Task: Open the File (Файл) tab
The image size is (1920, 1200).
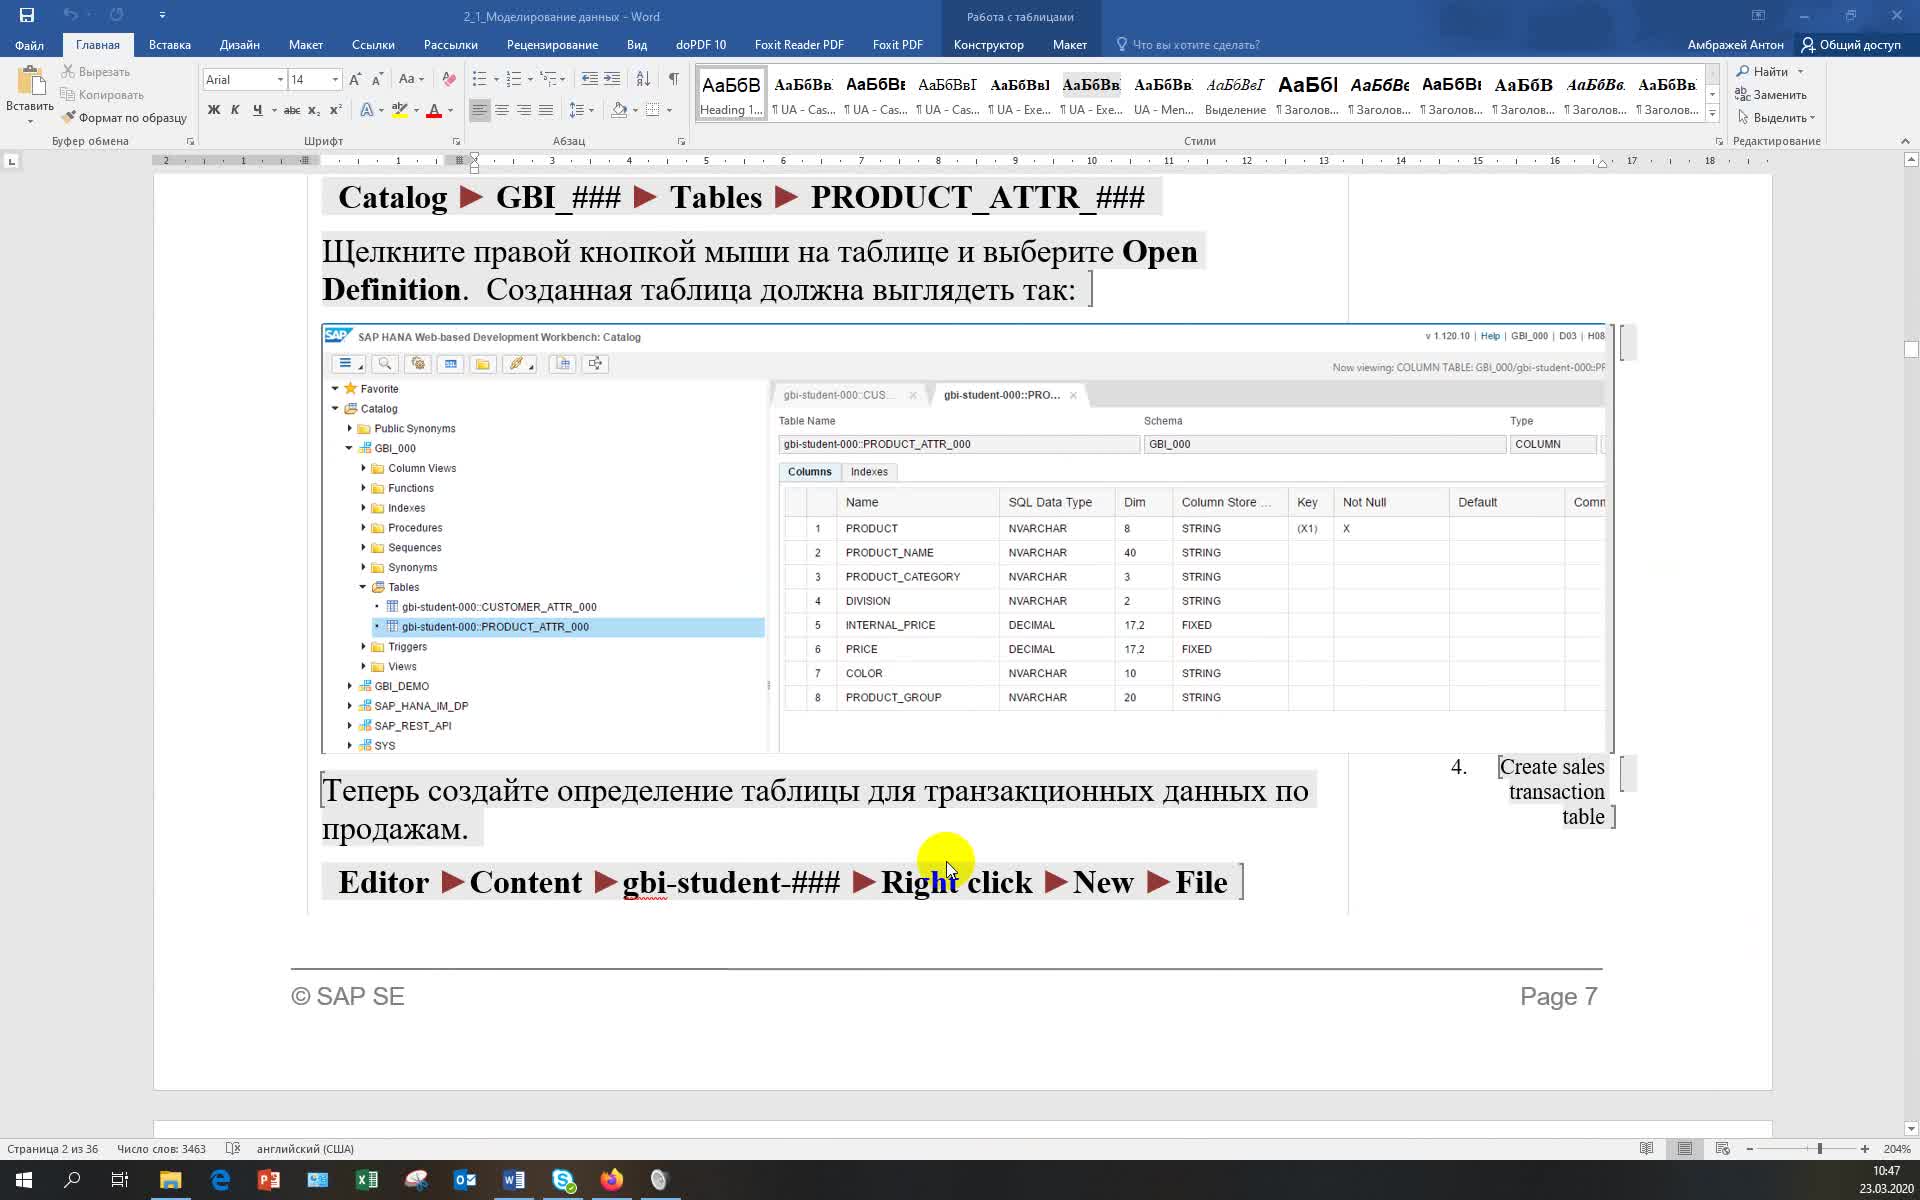Action: pyautogui.click(x=29, y=45)
